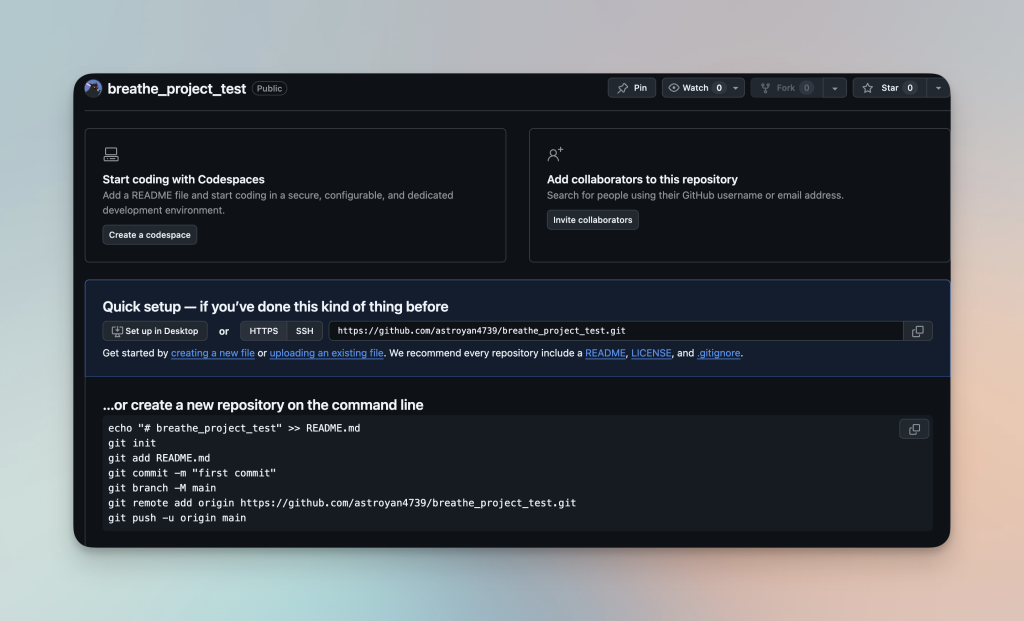Pin the repository
The height and width of the screenshot is (621, 1024).
(x=632, y=88)
